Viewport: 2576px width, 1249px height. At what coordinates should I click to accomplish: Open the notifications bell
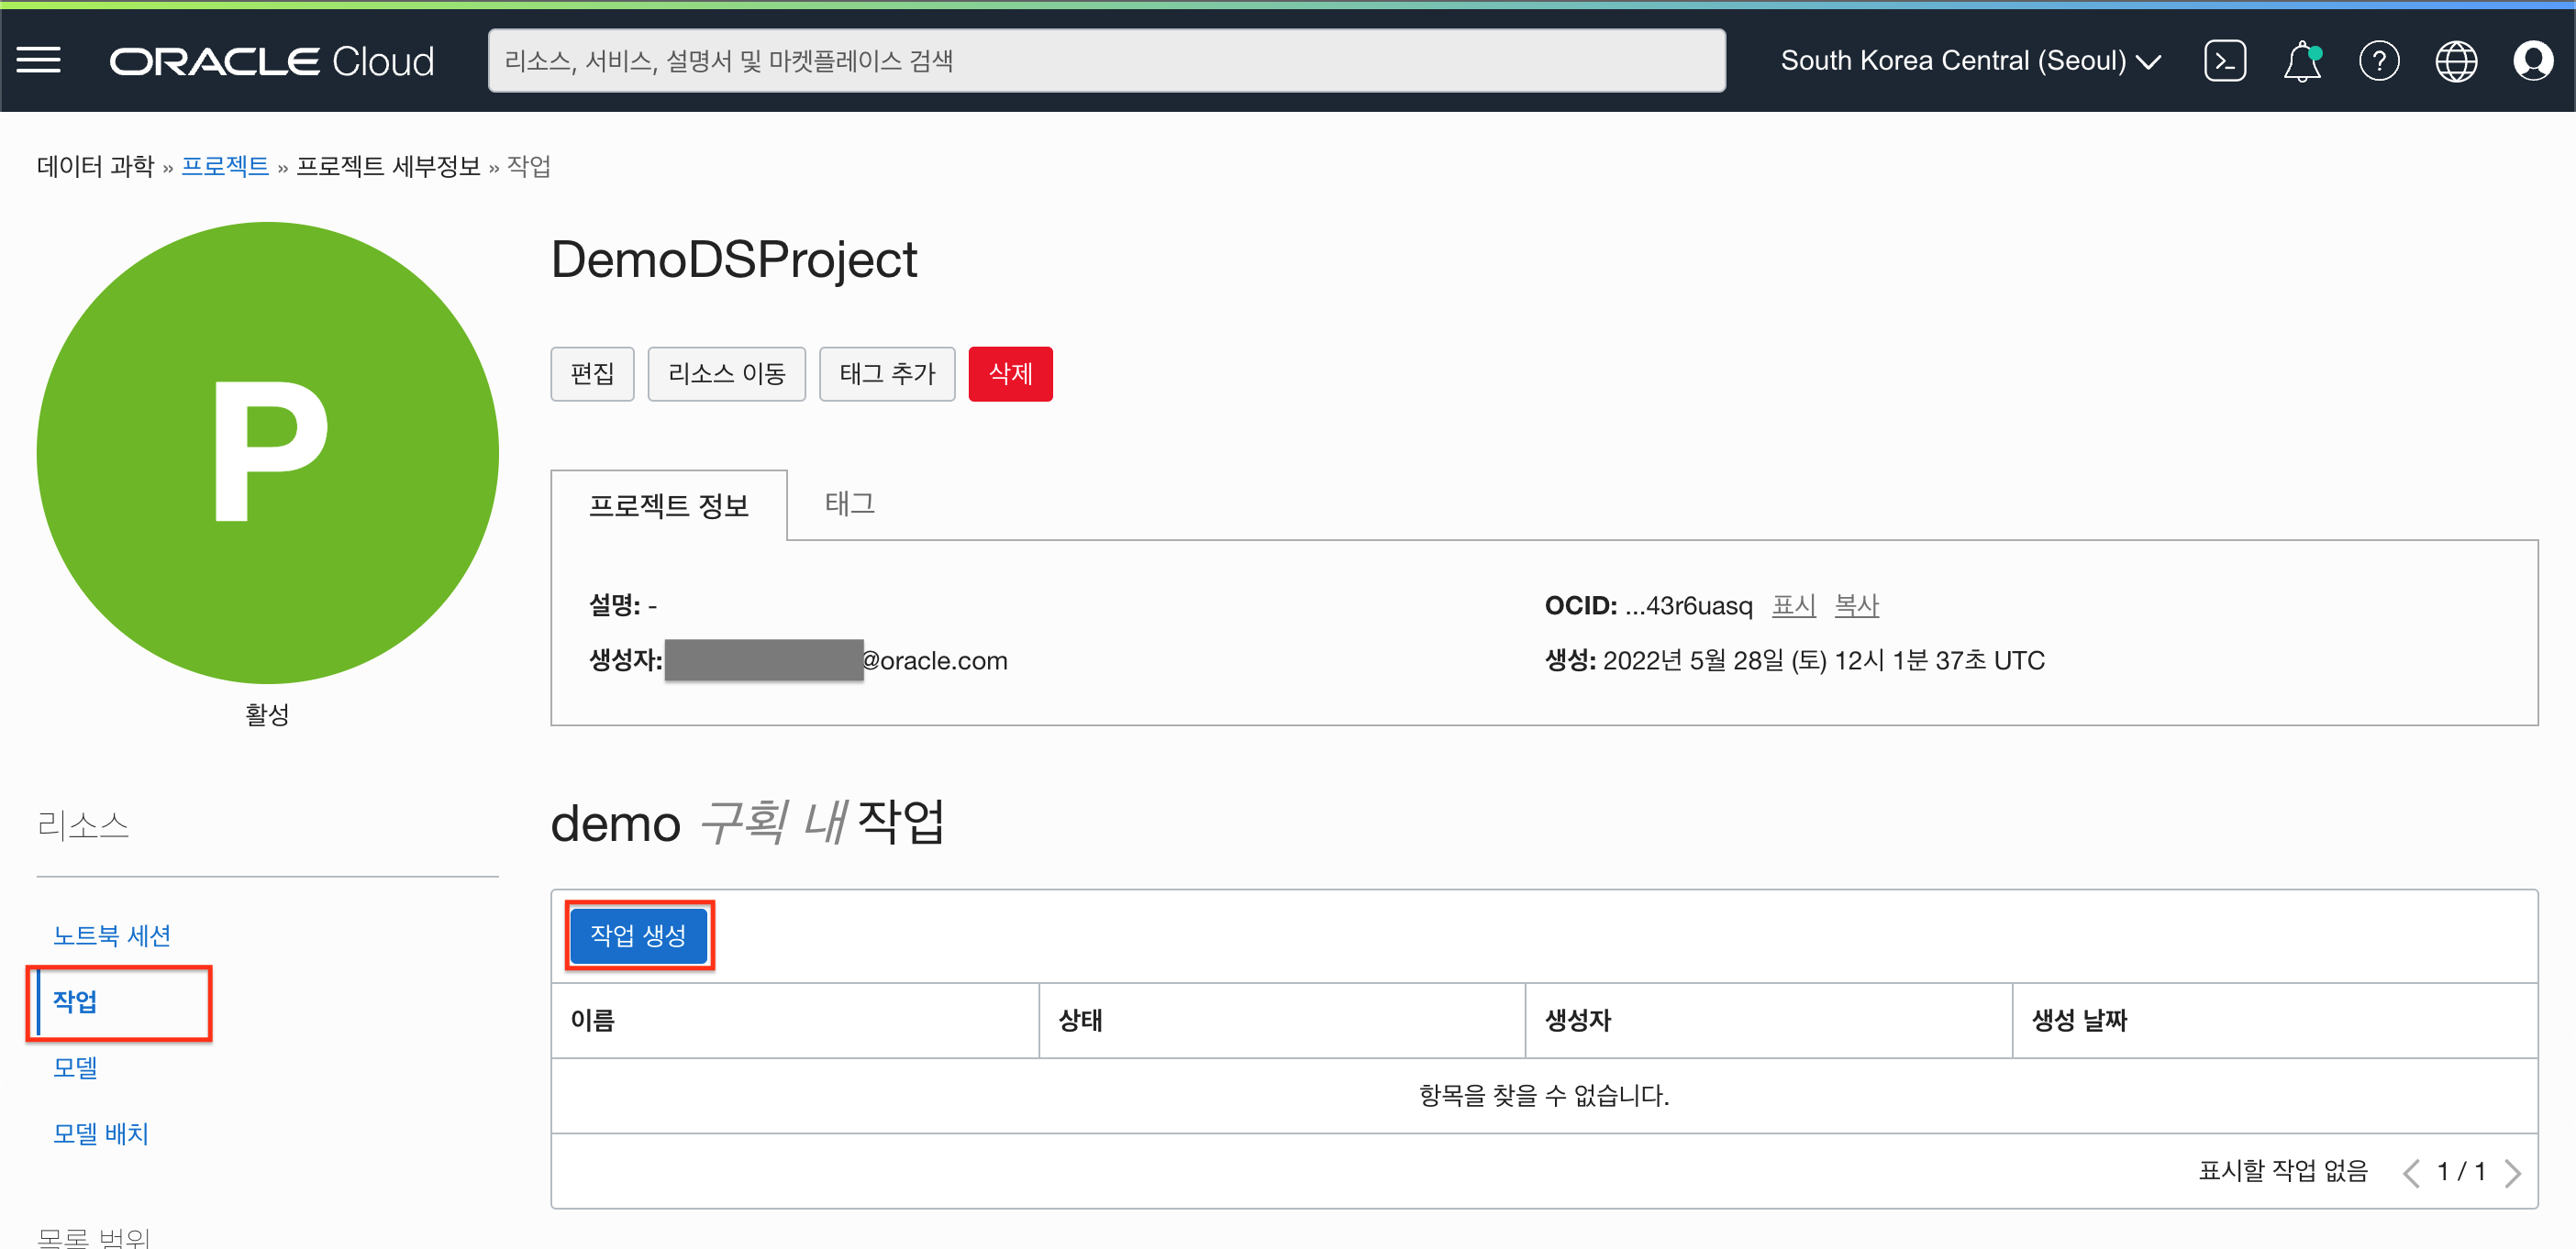tap(2302, 61)
